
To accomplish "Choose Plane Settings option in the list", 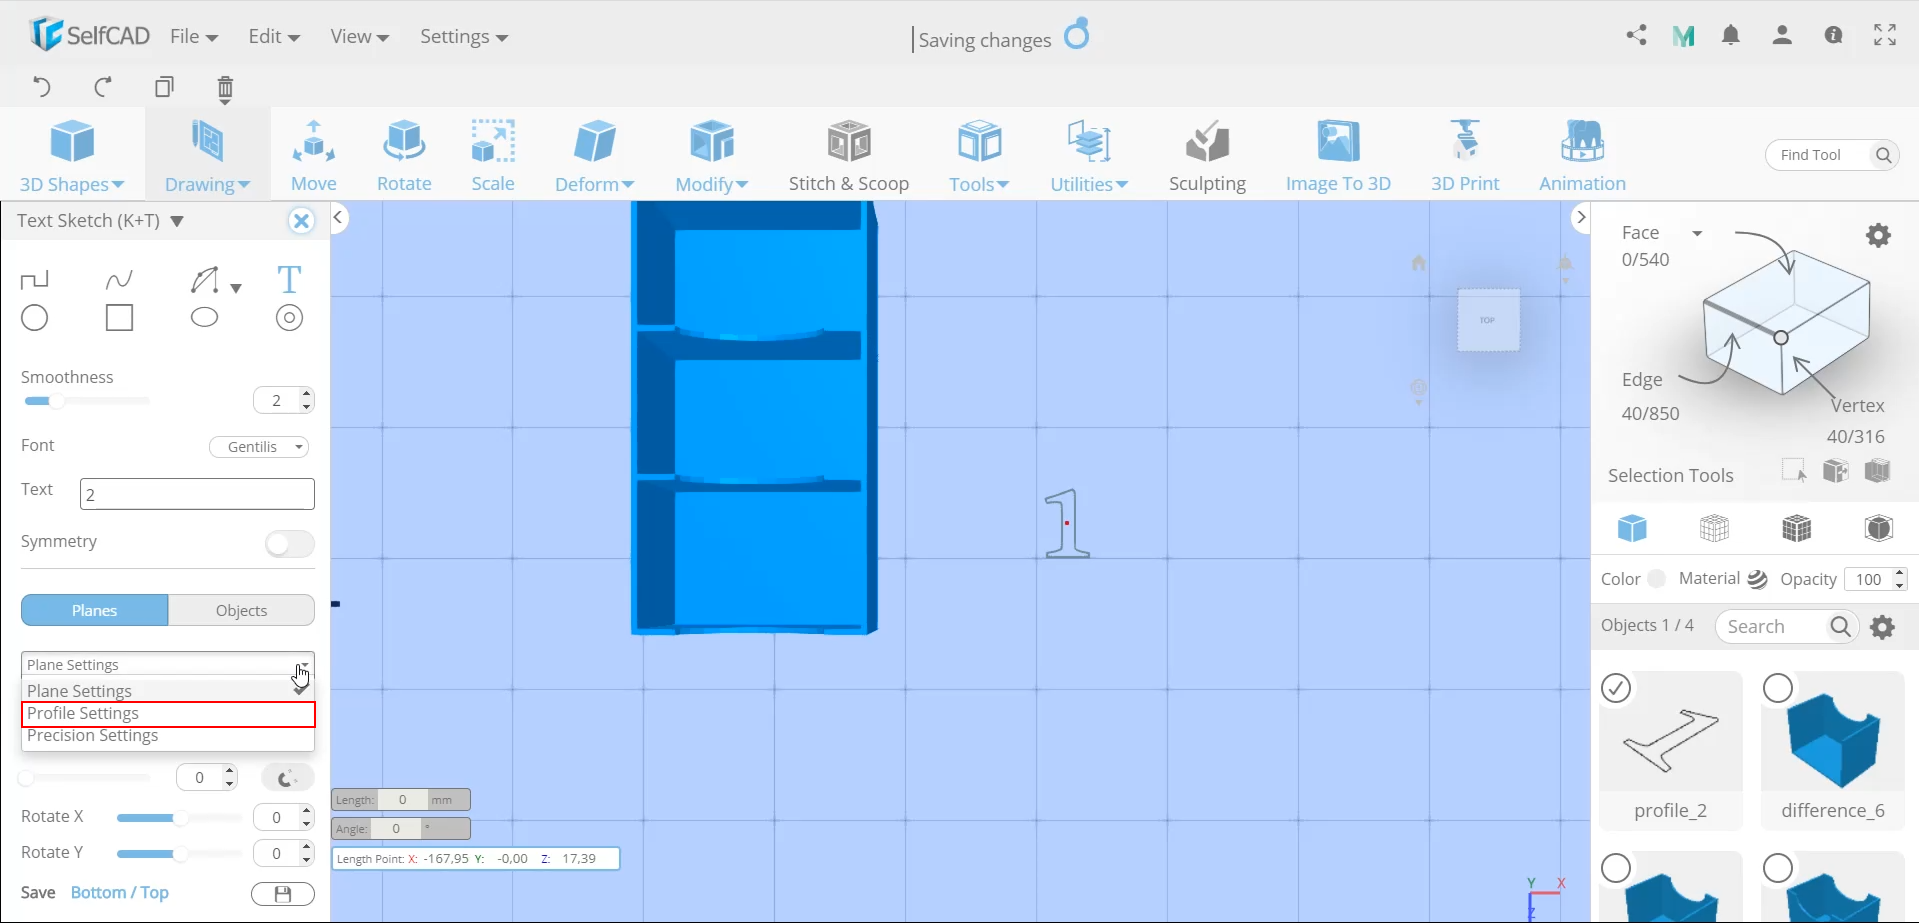I will coord(168,691).
